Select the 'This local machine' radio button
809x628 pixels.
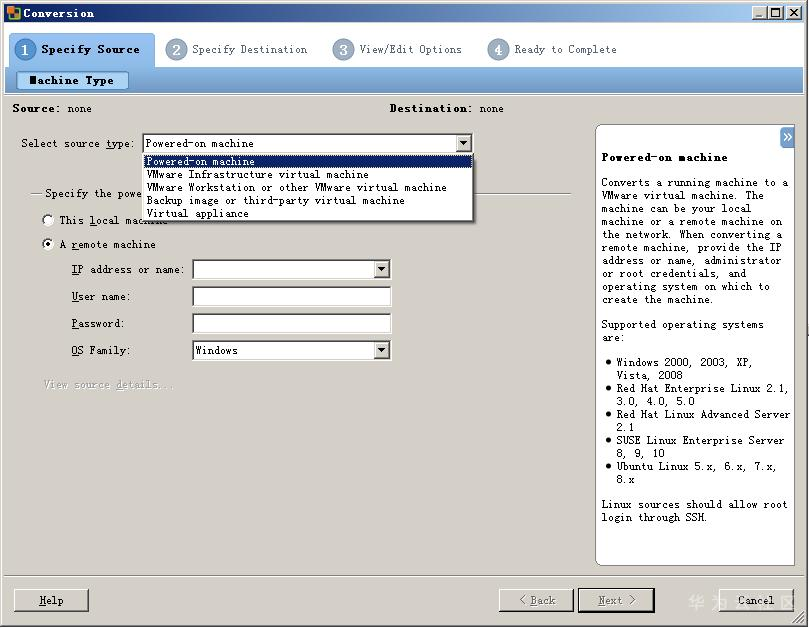pyautogui.click(x=47, y=220)
